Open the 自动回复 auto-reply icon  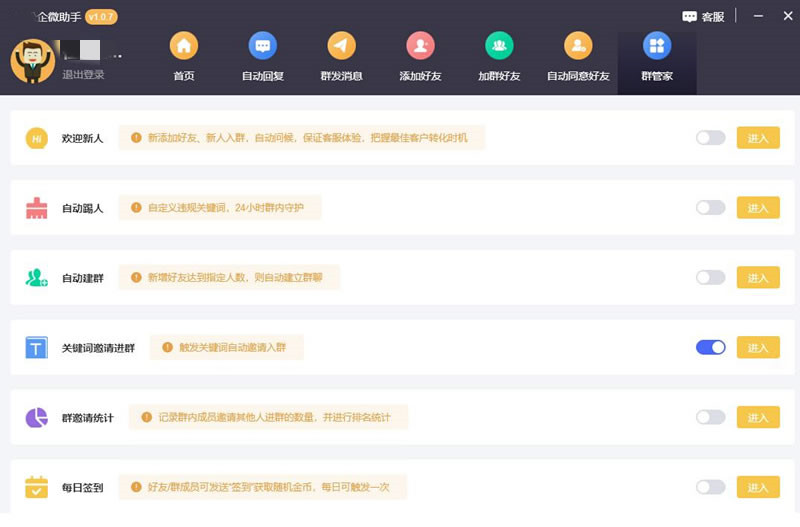[263, 46]
